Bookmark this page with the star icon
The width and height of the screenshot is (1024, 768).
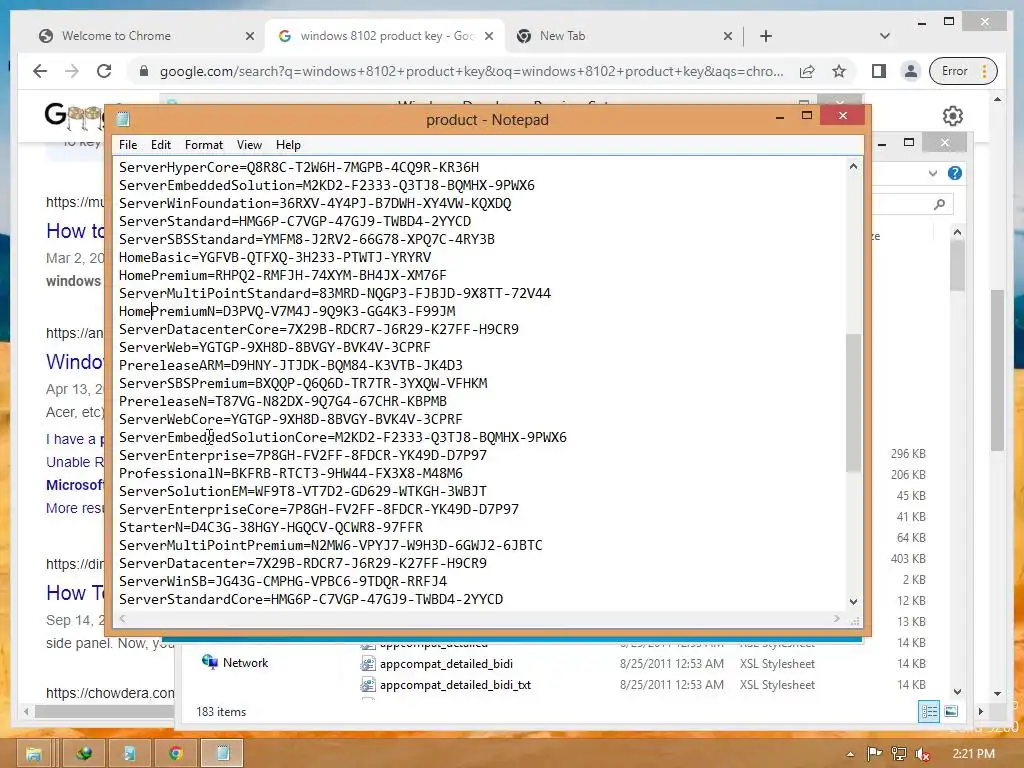[x=839, y=71]
